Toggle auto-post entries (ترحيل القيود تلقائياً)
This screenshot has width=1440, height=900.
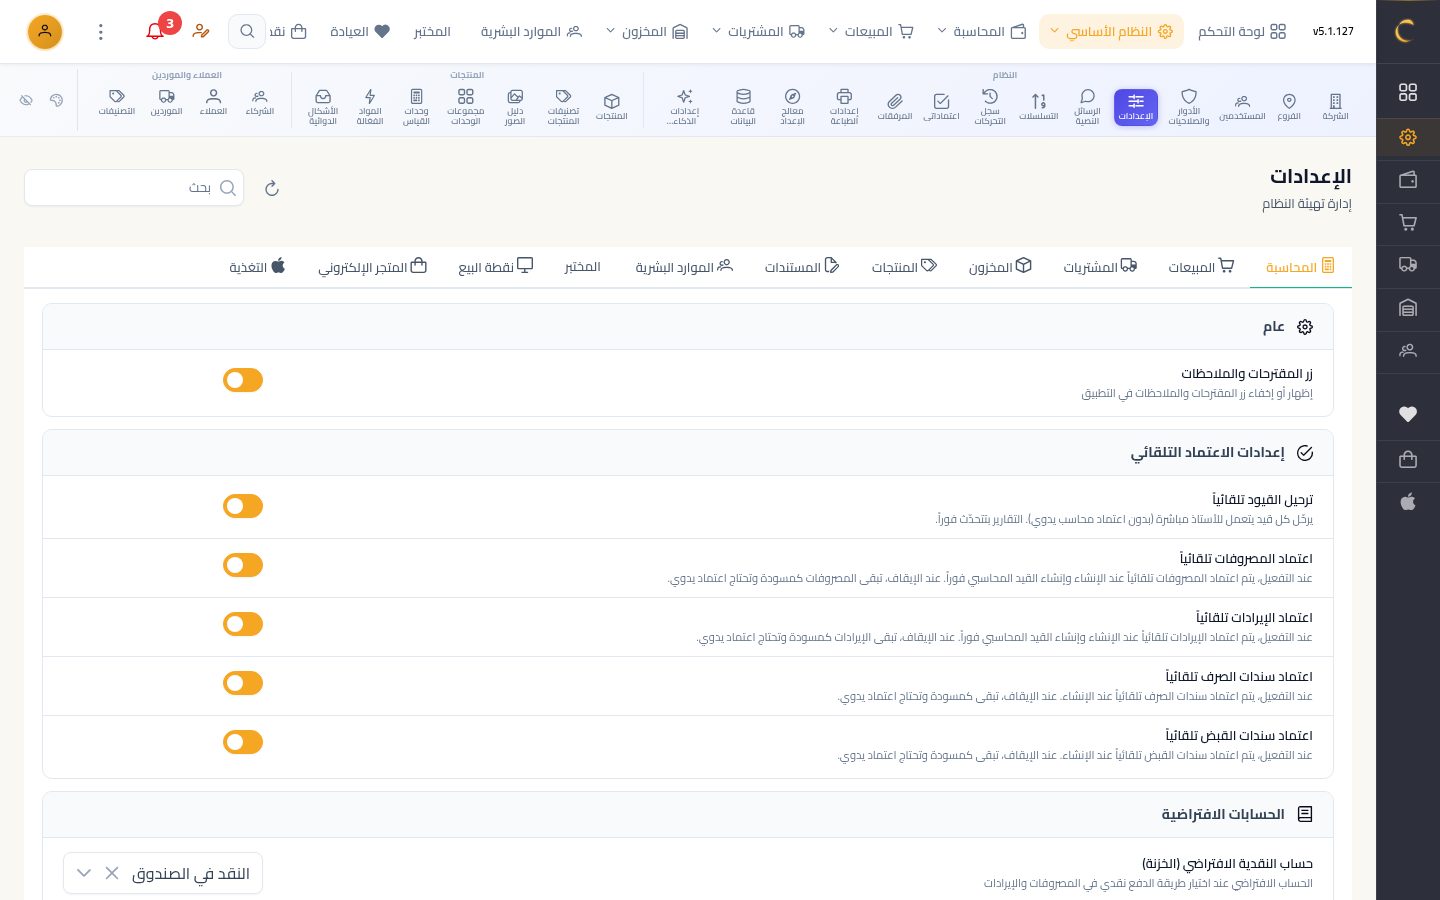[x=243, y=506]
